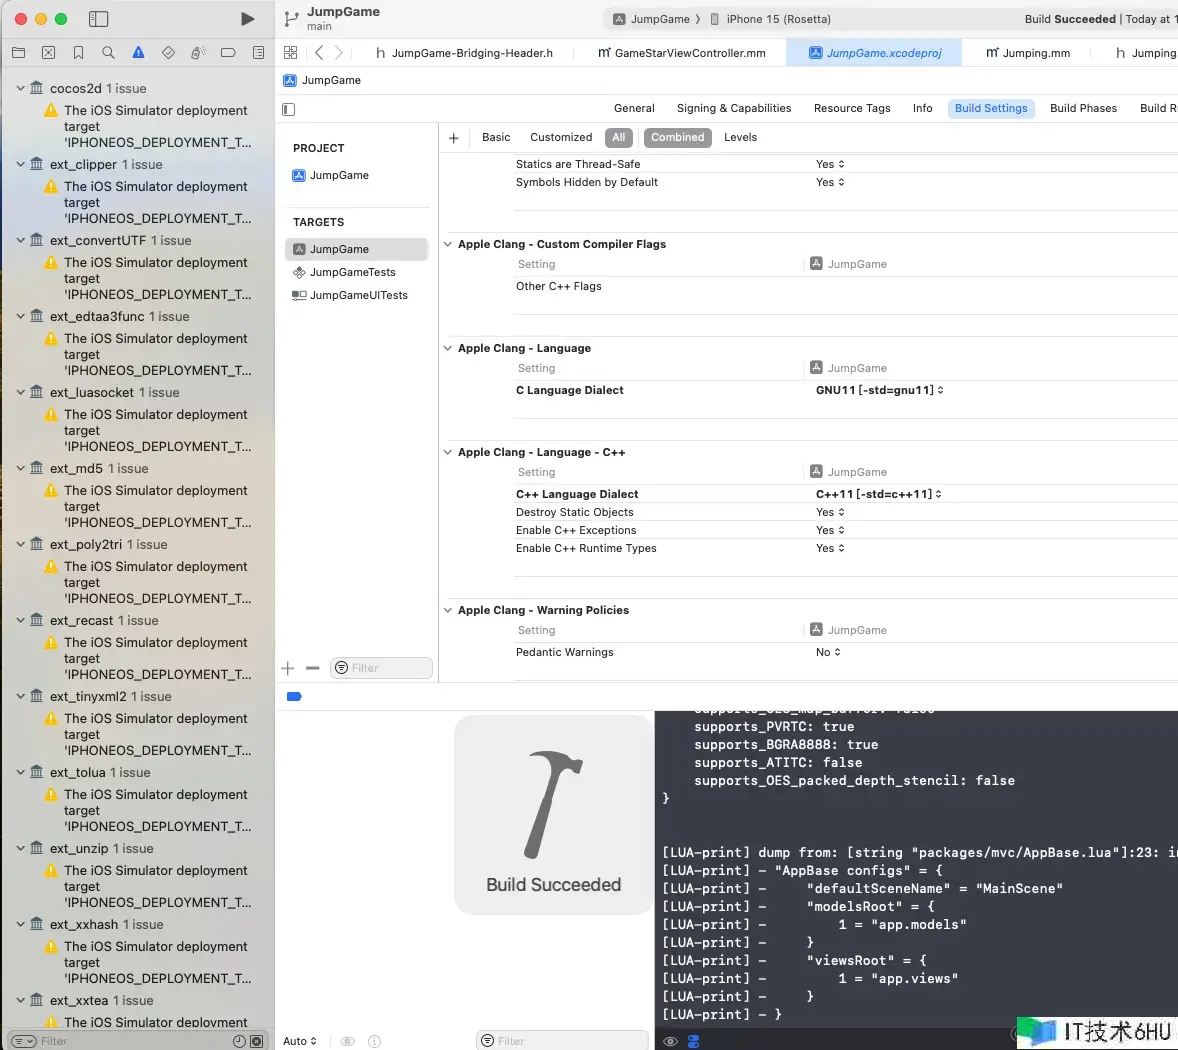Click the variables view Filter field
This screenshot has width=1178, height=1050.
tap(562, 1041)
